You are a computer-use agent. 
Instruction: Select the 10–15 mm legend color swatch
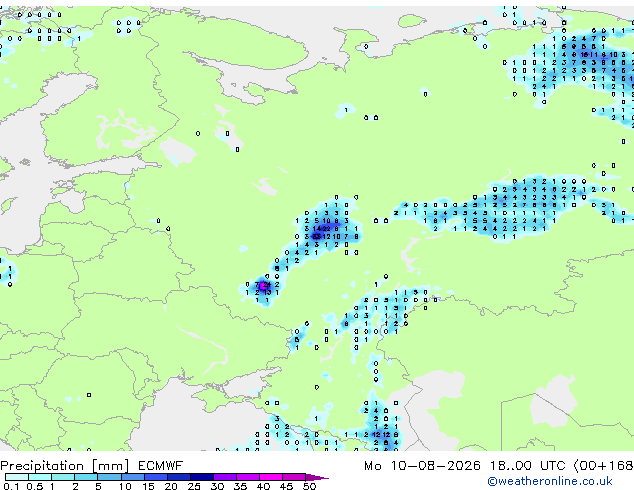coord(132,477)
